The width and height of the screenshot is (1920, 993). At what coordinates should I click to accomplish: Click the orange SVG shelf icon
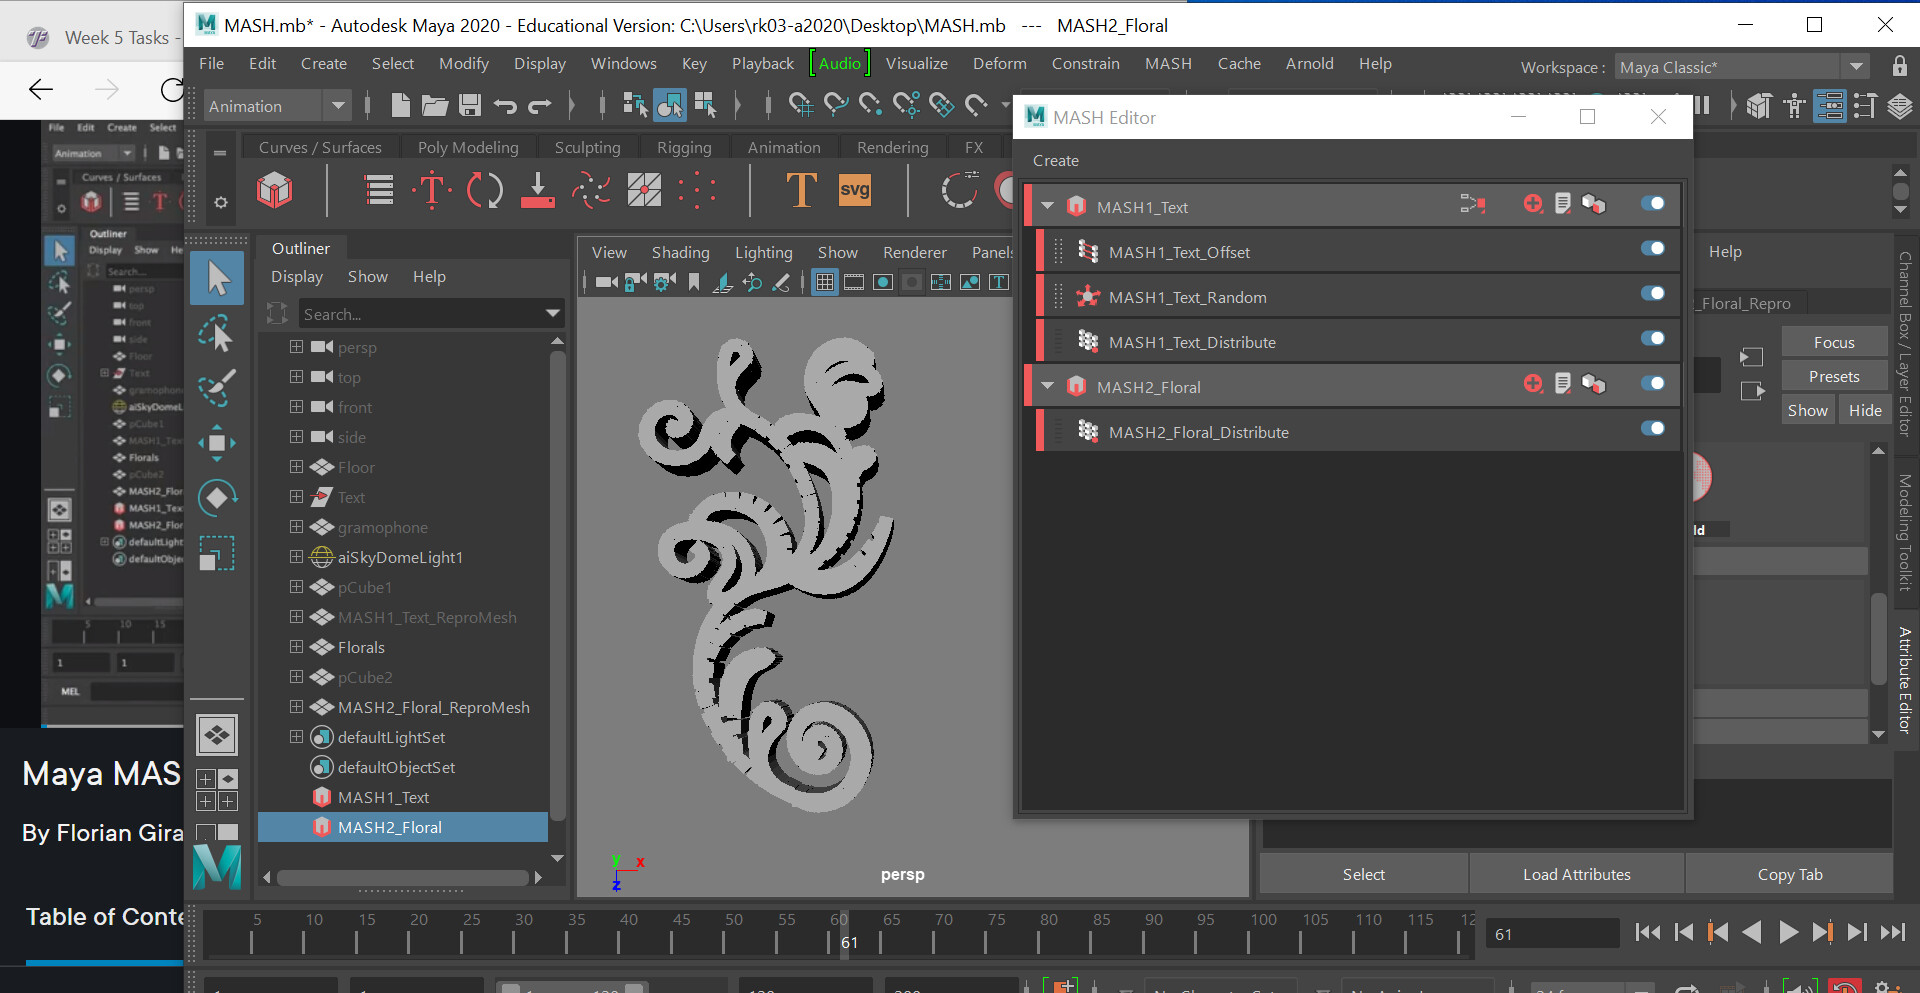tap(854, 189)
